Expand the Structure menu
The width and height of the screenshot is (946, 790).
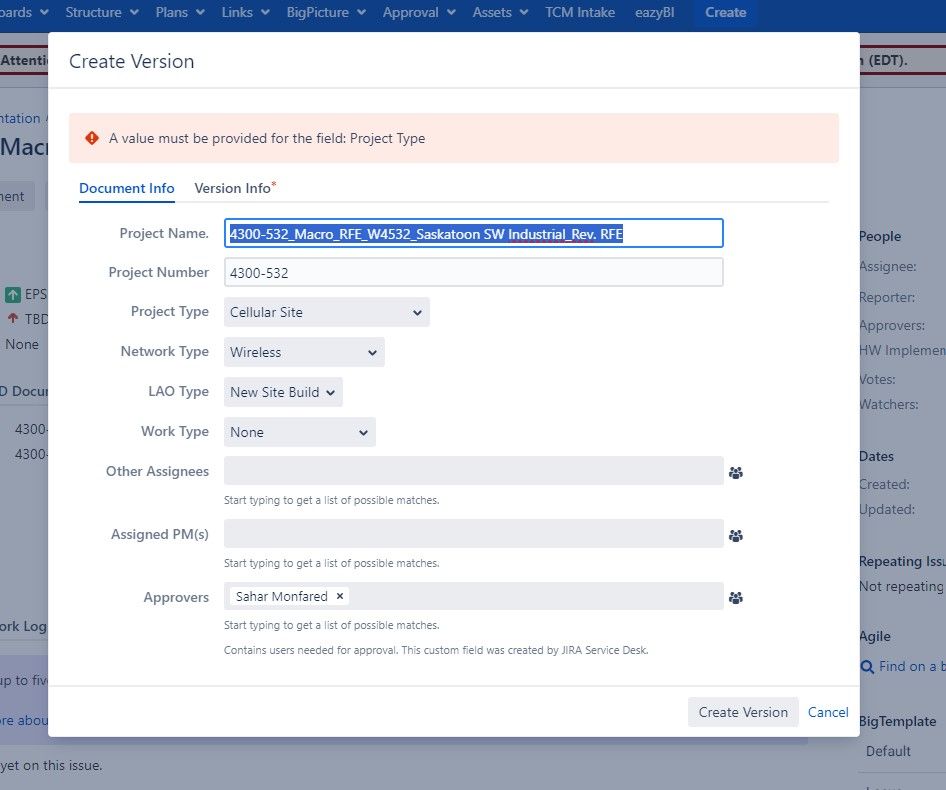coord(101,12)
